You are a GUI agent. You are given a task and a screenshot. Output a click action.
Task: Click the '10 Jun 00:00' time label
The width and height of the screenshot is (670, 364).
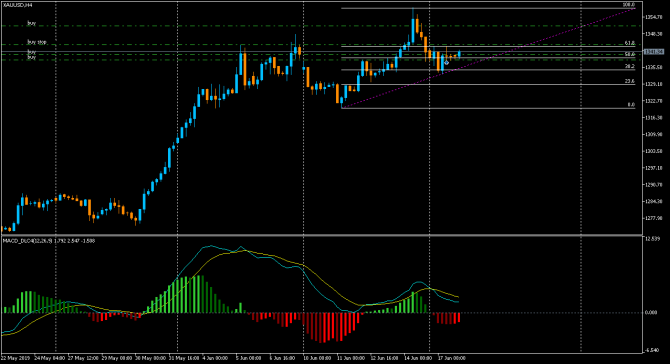point(317,358)
